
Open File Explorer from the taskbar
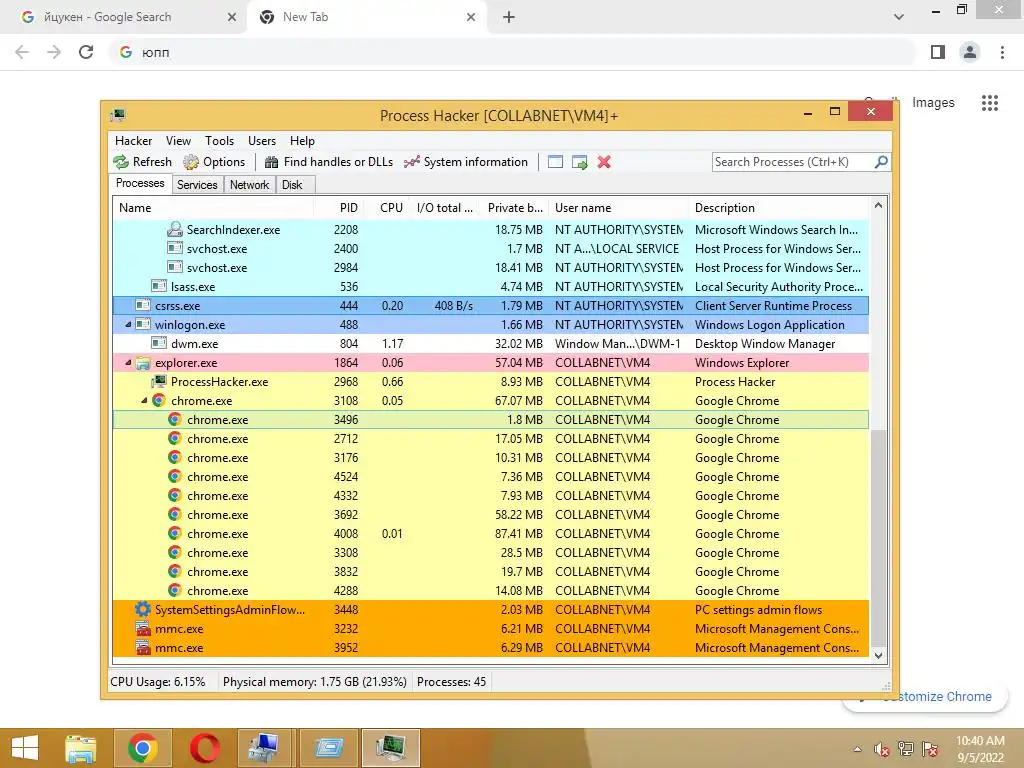click(81, 748)
